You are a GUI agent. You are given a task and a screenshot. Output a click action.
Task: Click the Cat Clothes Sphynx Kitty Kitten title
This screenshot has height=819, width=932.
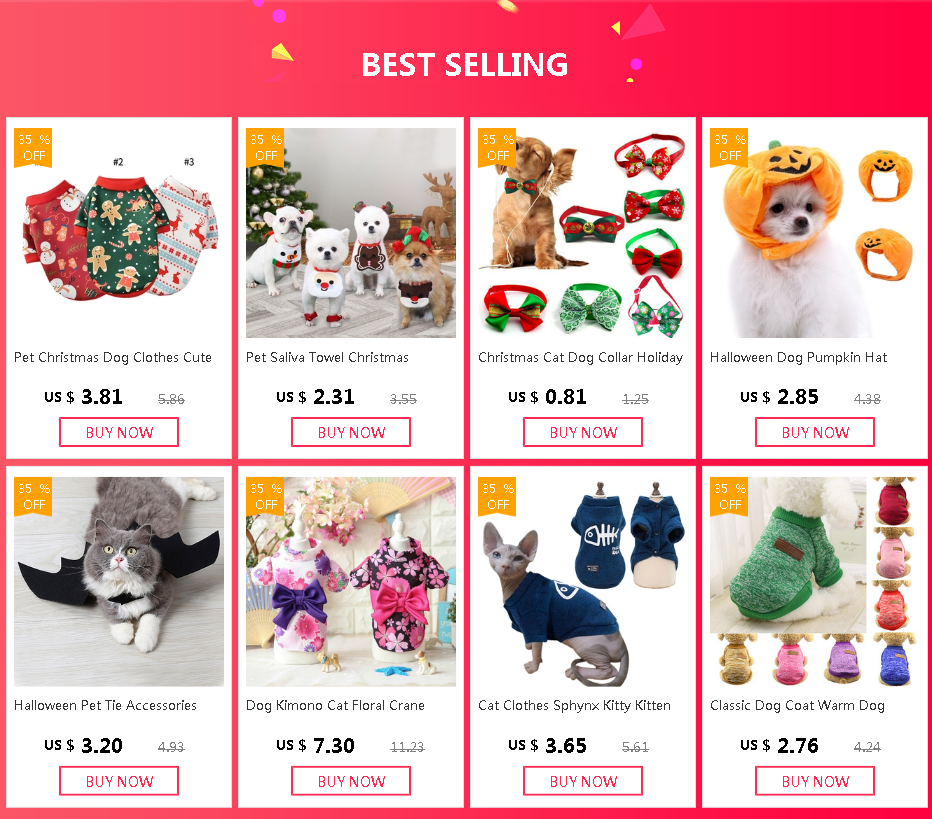point(574,705)
